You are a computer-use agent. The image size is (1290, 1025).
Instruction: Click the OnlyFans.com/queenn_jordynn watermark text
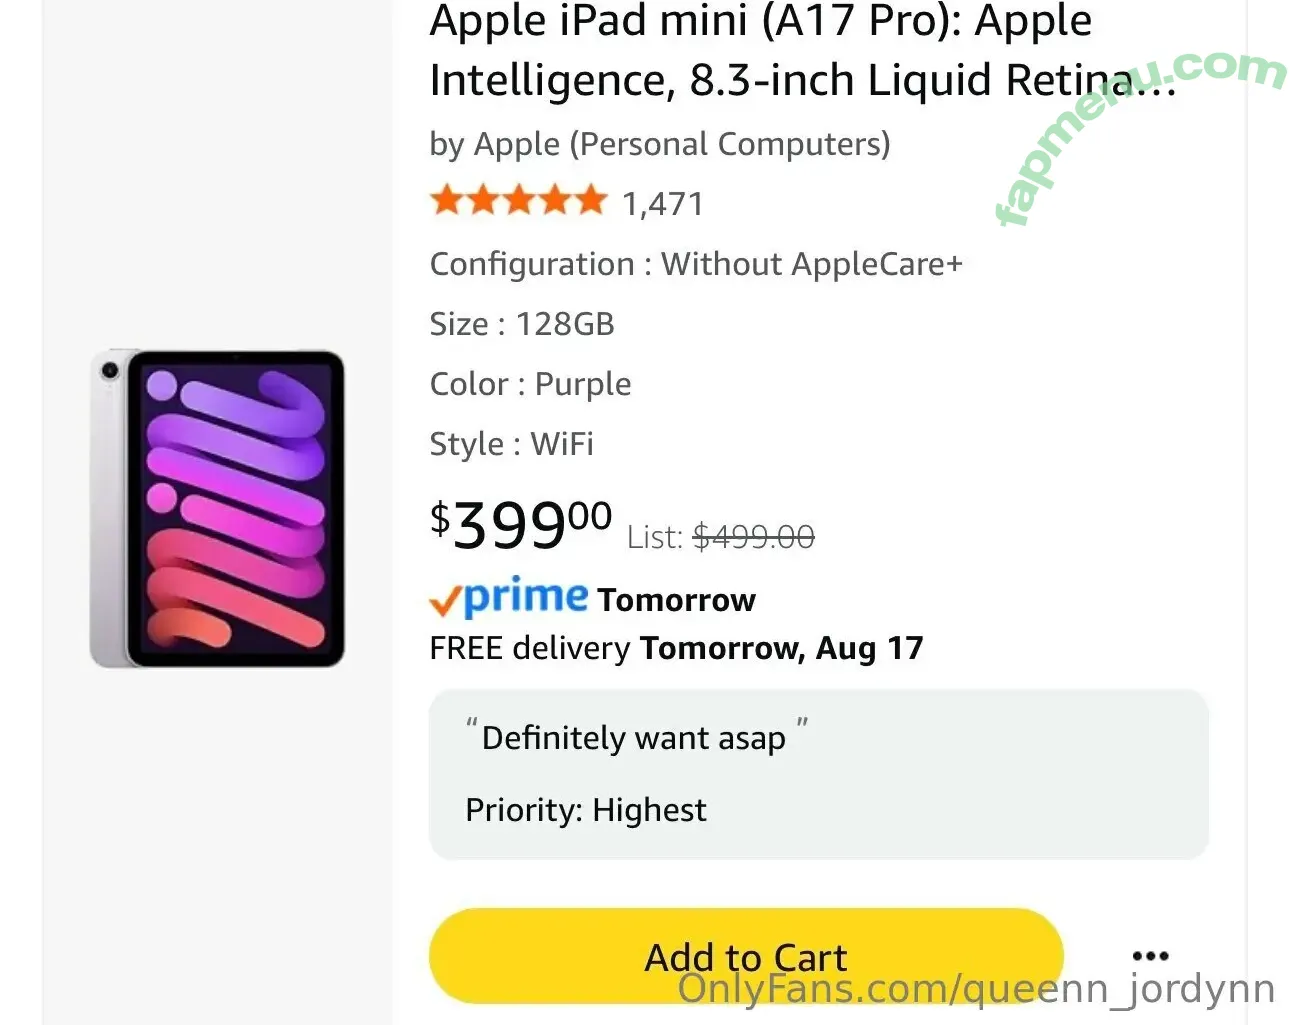click(x=976, y=989)
